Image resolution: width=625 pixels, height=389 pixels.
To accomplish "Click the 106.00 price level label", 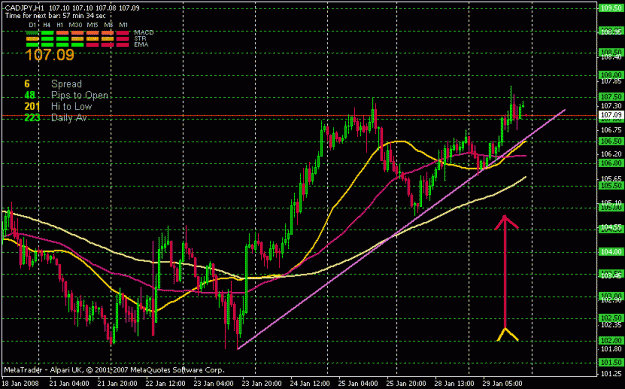I will pyautogui.click(x=611, y=163).
